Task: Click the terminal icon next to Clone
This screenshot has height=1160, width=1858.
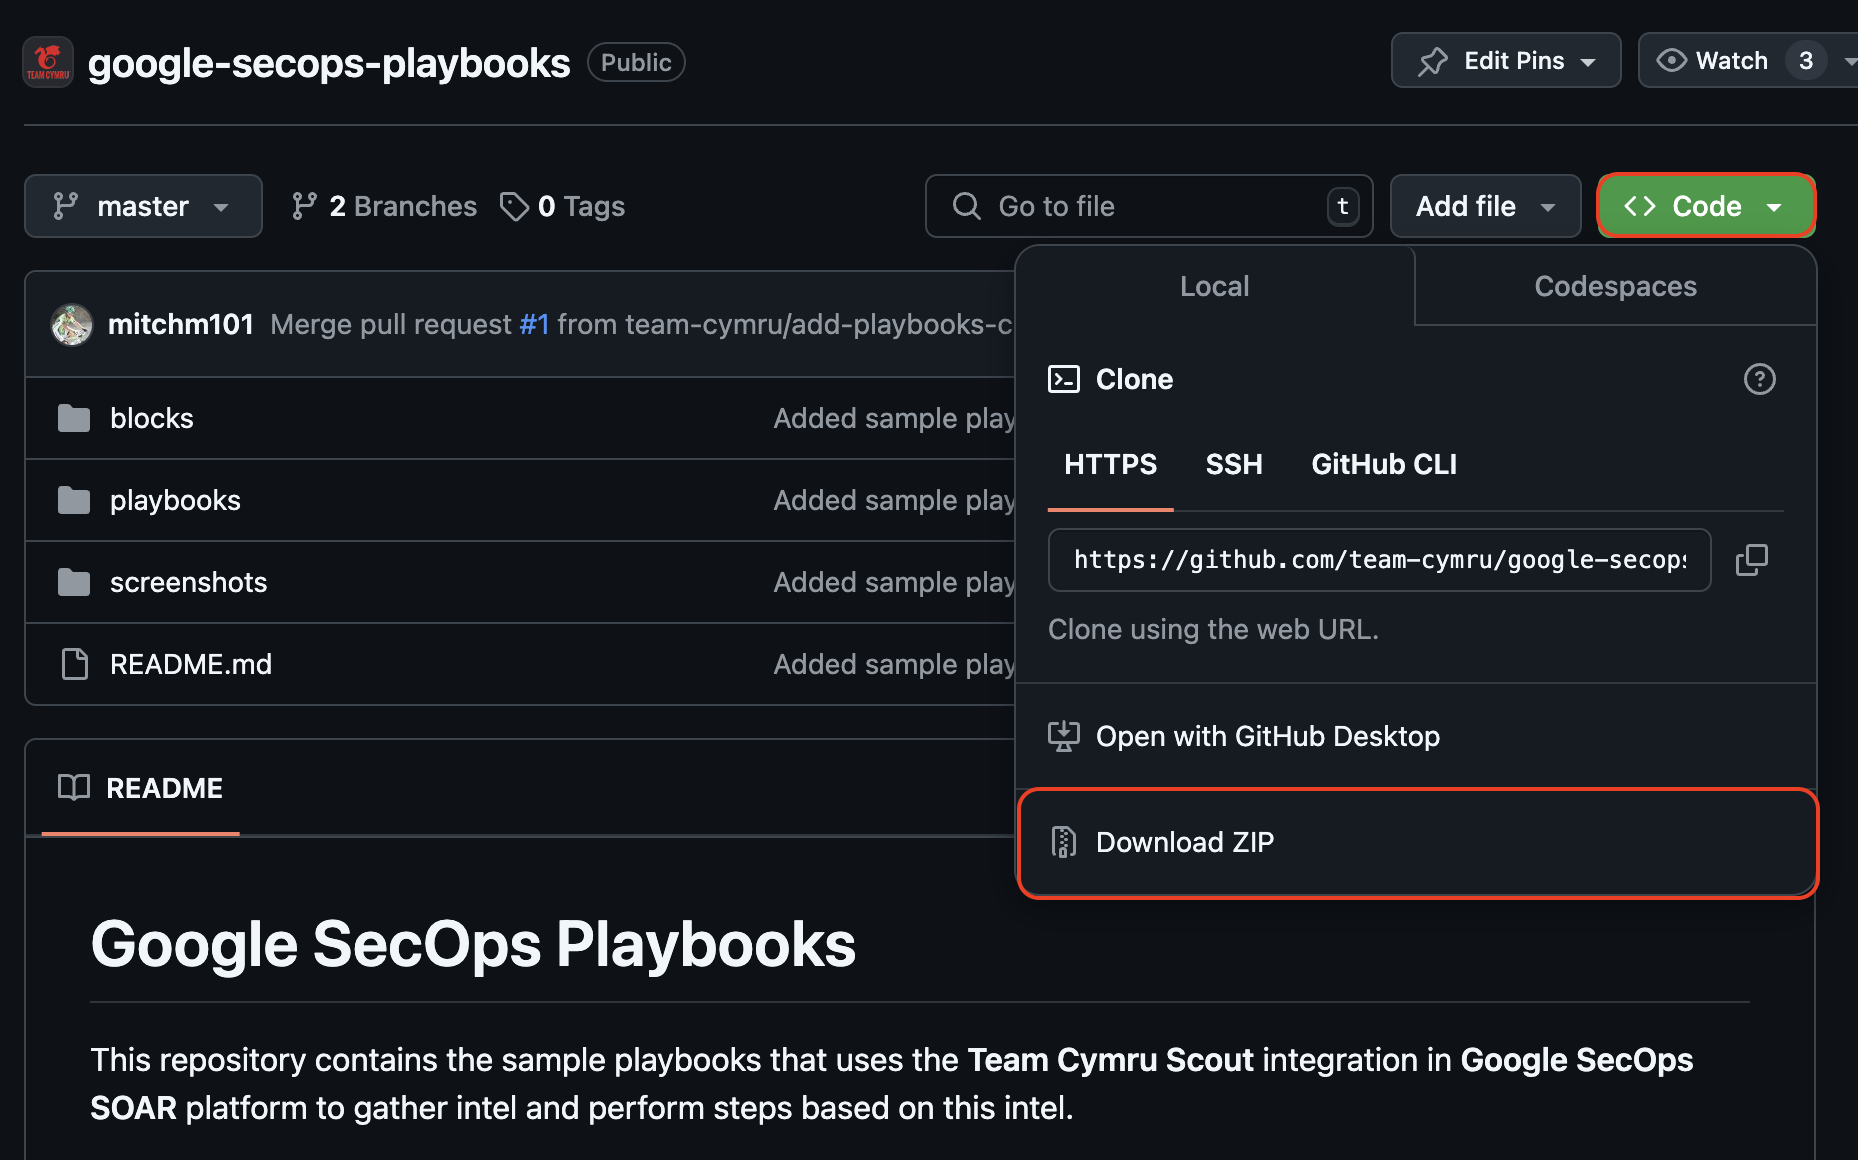Action: [1063, 379]
